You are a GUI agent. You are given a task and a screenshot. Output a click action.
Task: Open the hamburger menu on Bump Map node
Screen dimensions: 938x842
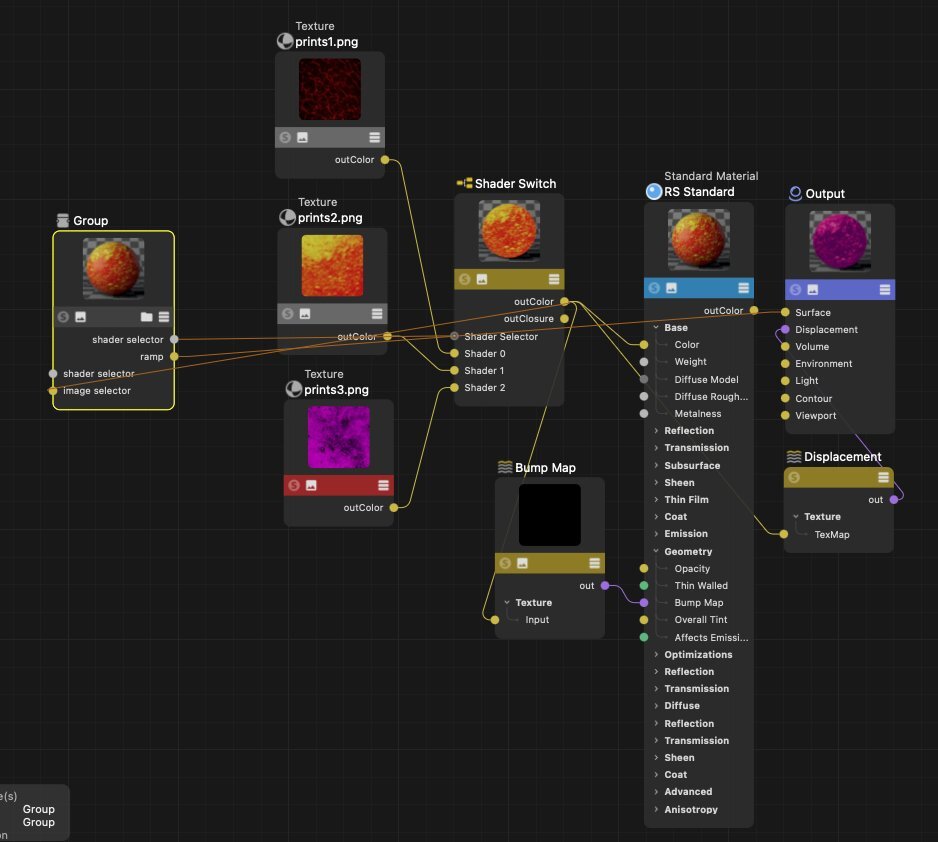595,563
